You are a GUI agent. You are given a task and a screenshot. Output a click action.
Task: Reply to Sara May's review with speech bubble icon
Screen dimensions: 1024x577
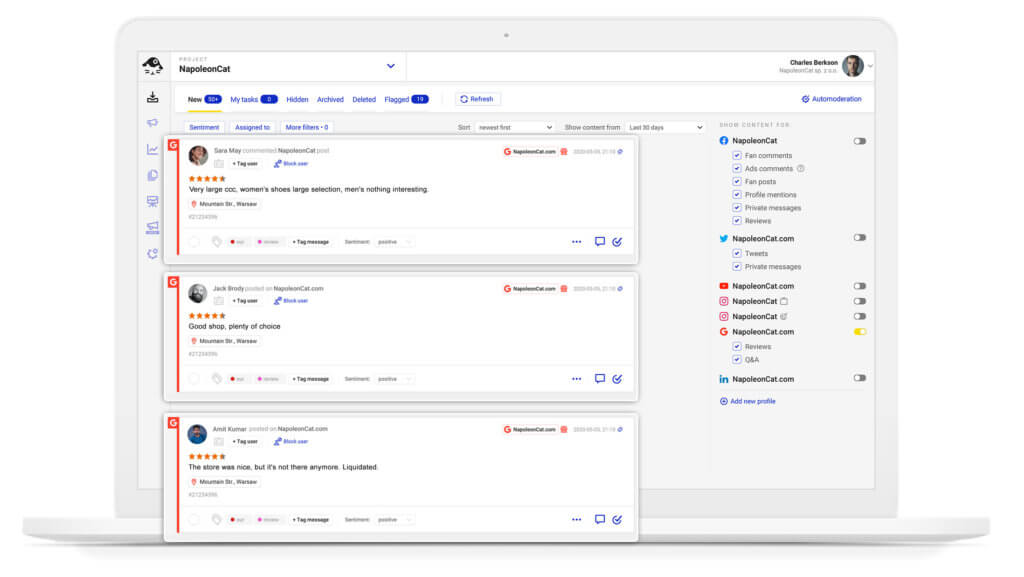[x=600, y=242]
